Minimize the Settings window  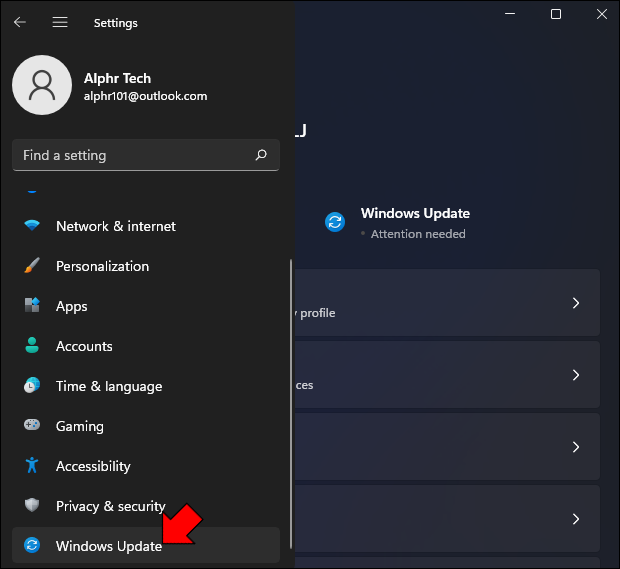pyautogui.click(x=510, y=14)
